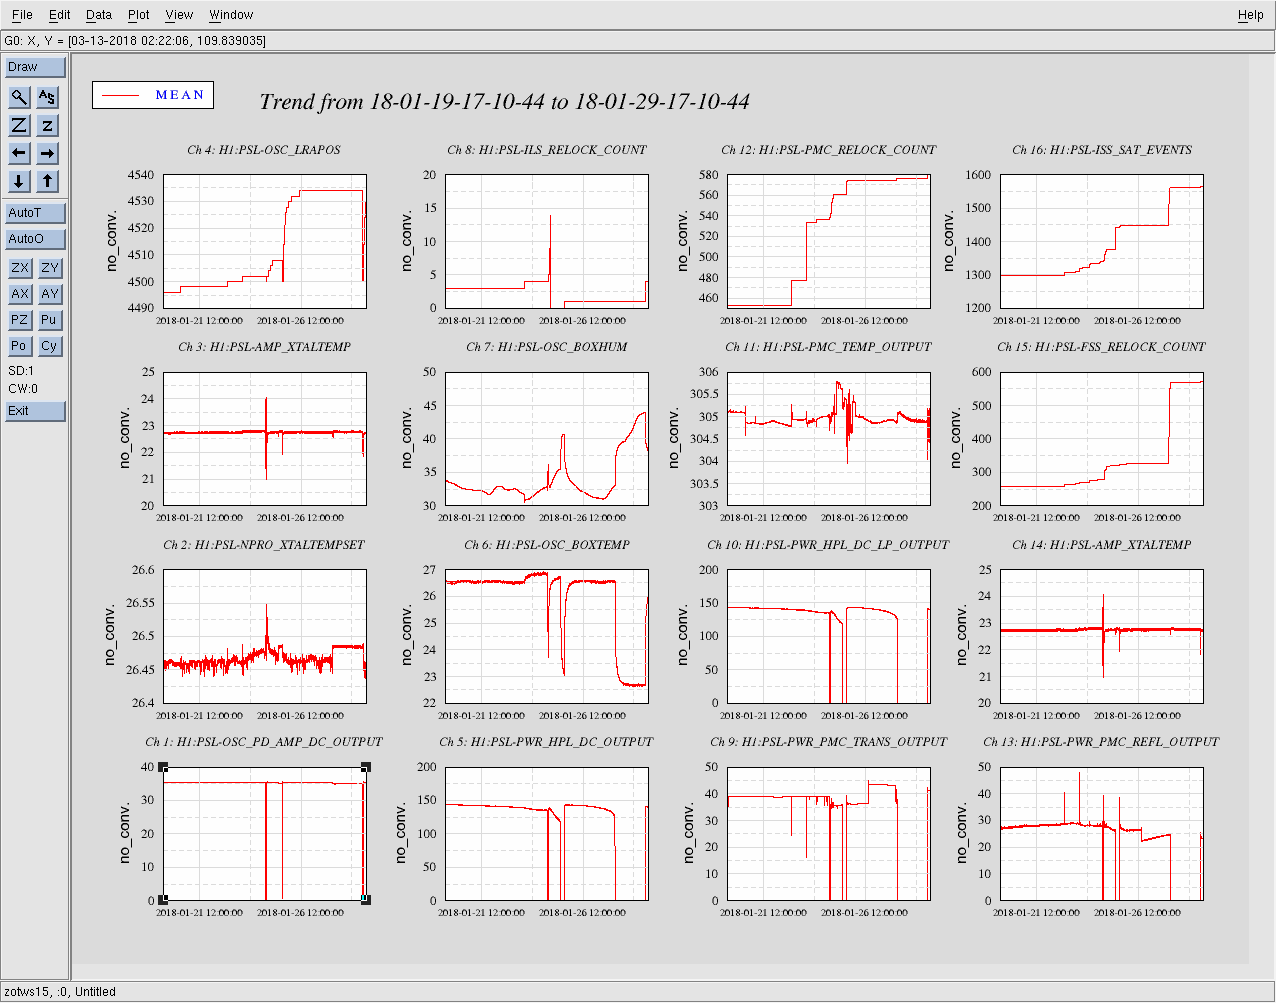Zoom out with the small z icon
Viewport: 1276px width, 1003px height.
click(47, 125)
